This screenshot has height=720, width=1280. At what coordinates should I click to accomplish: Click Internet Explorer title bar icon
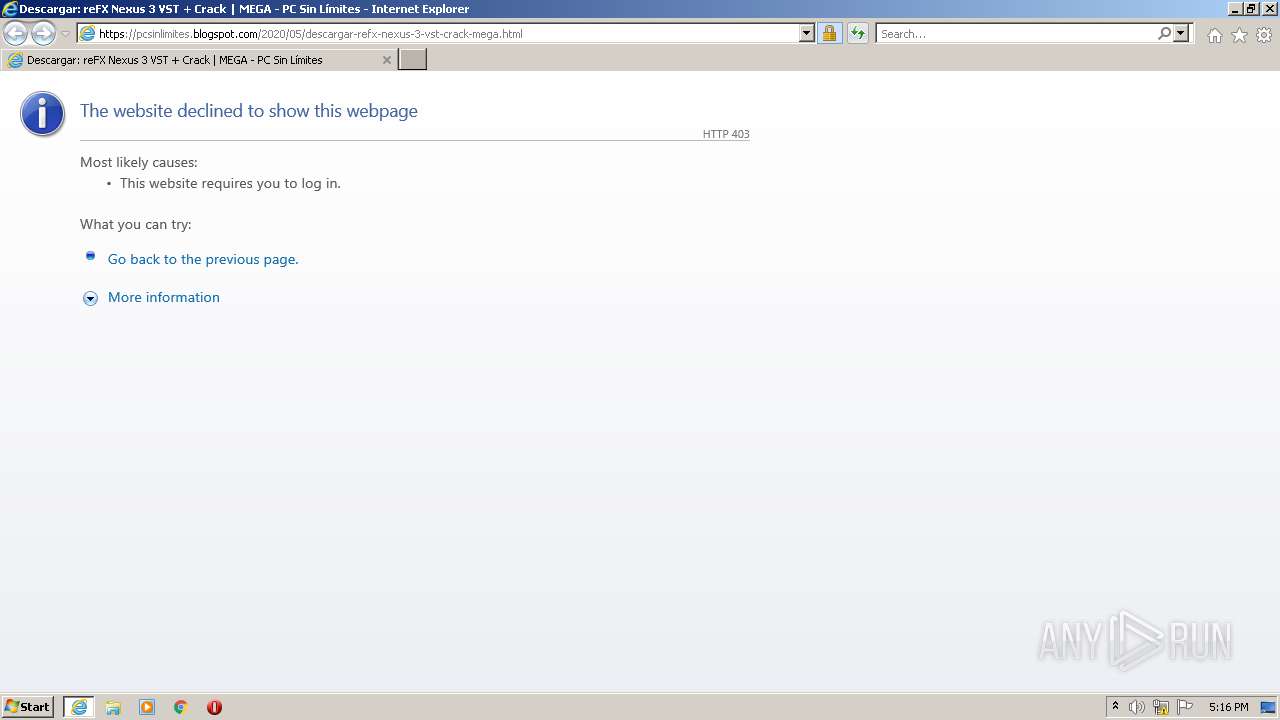coord(10,9)
